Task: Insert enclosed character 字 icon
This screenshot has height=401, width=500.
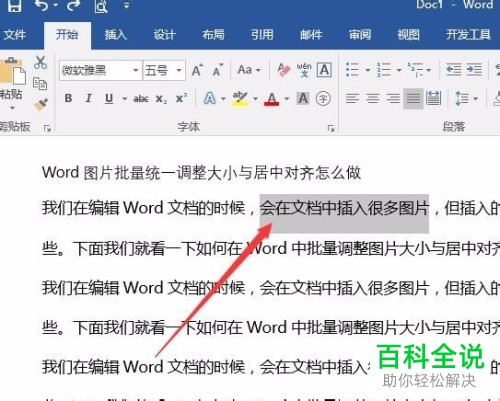Action: (x=323, y=98)
